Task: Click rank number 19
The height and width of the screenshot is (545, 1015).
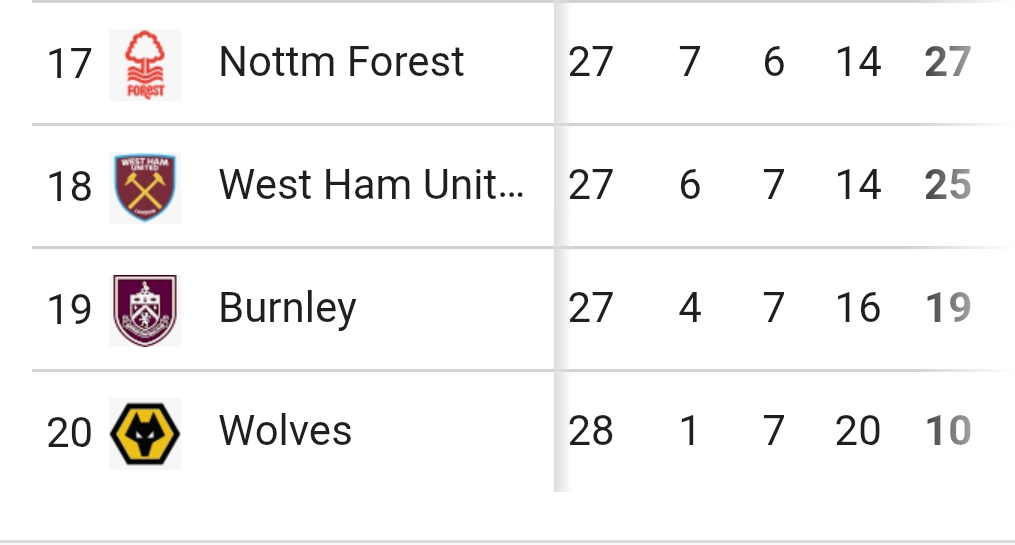Action: click(69, 310)
